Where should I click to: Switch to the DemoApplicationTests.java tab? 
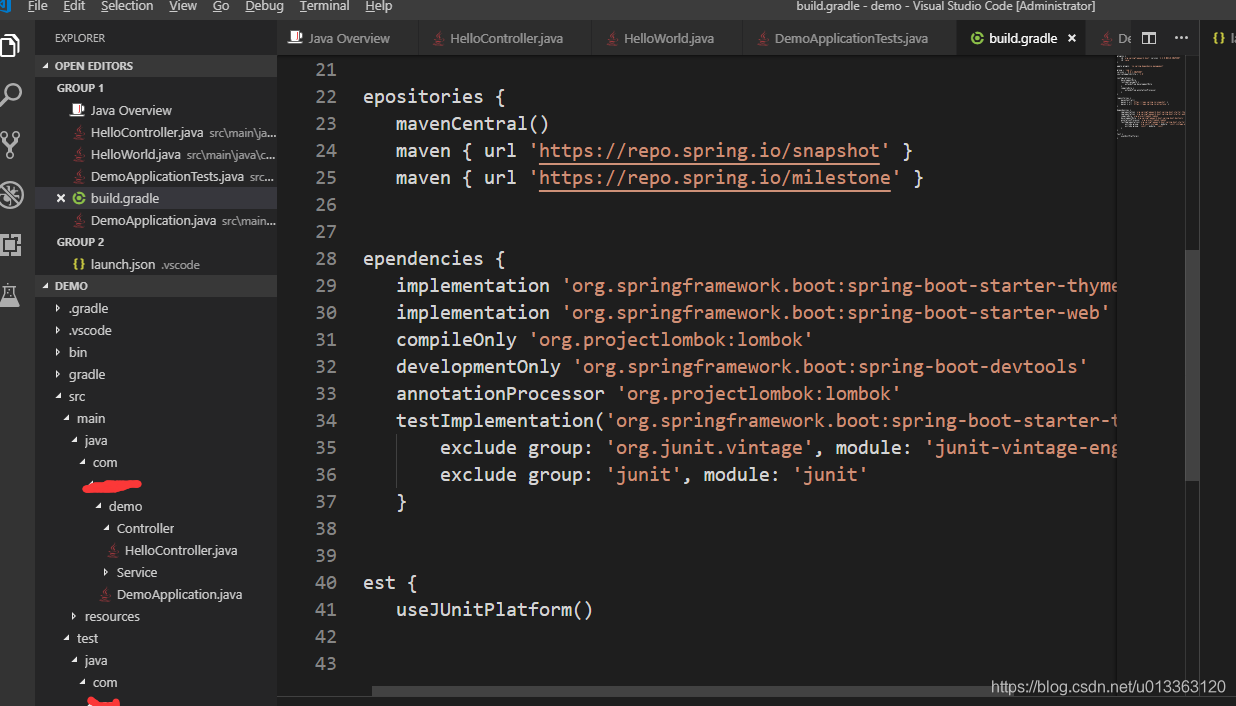tap(850, 38)
